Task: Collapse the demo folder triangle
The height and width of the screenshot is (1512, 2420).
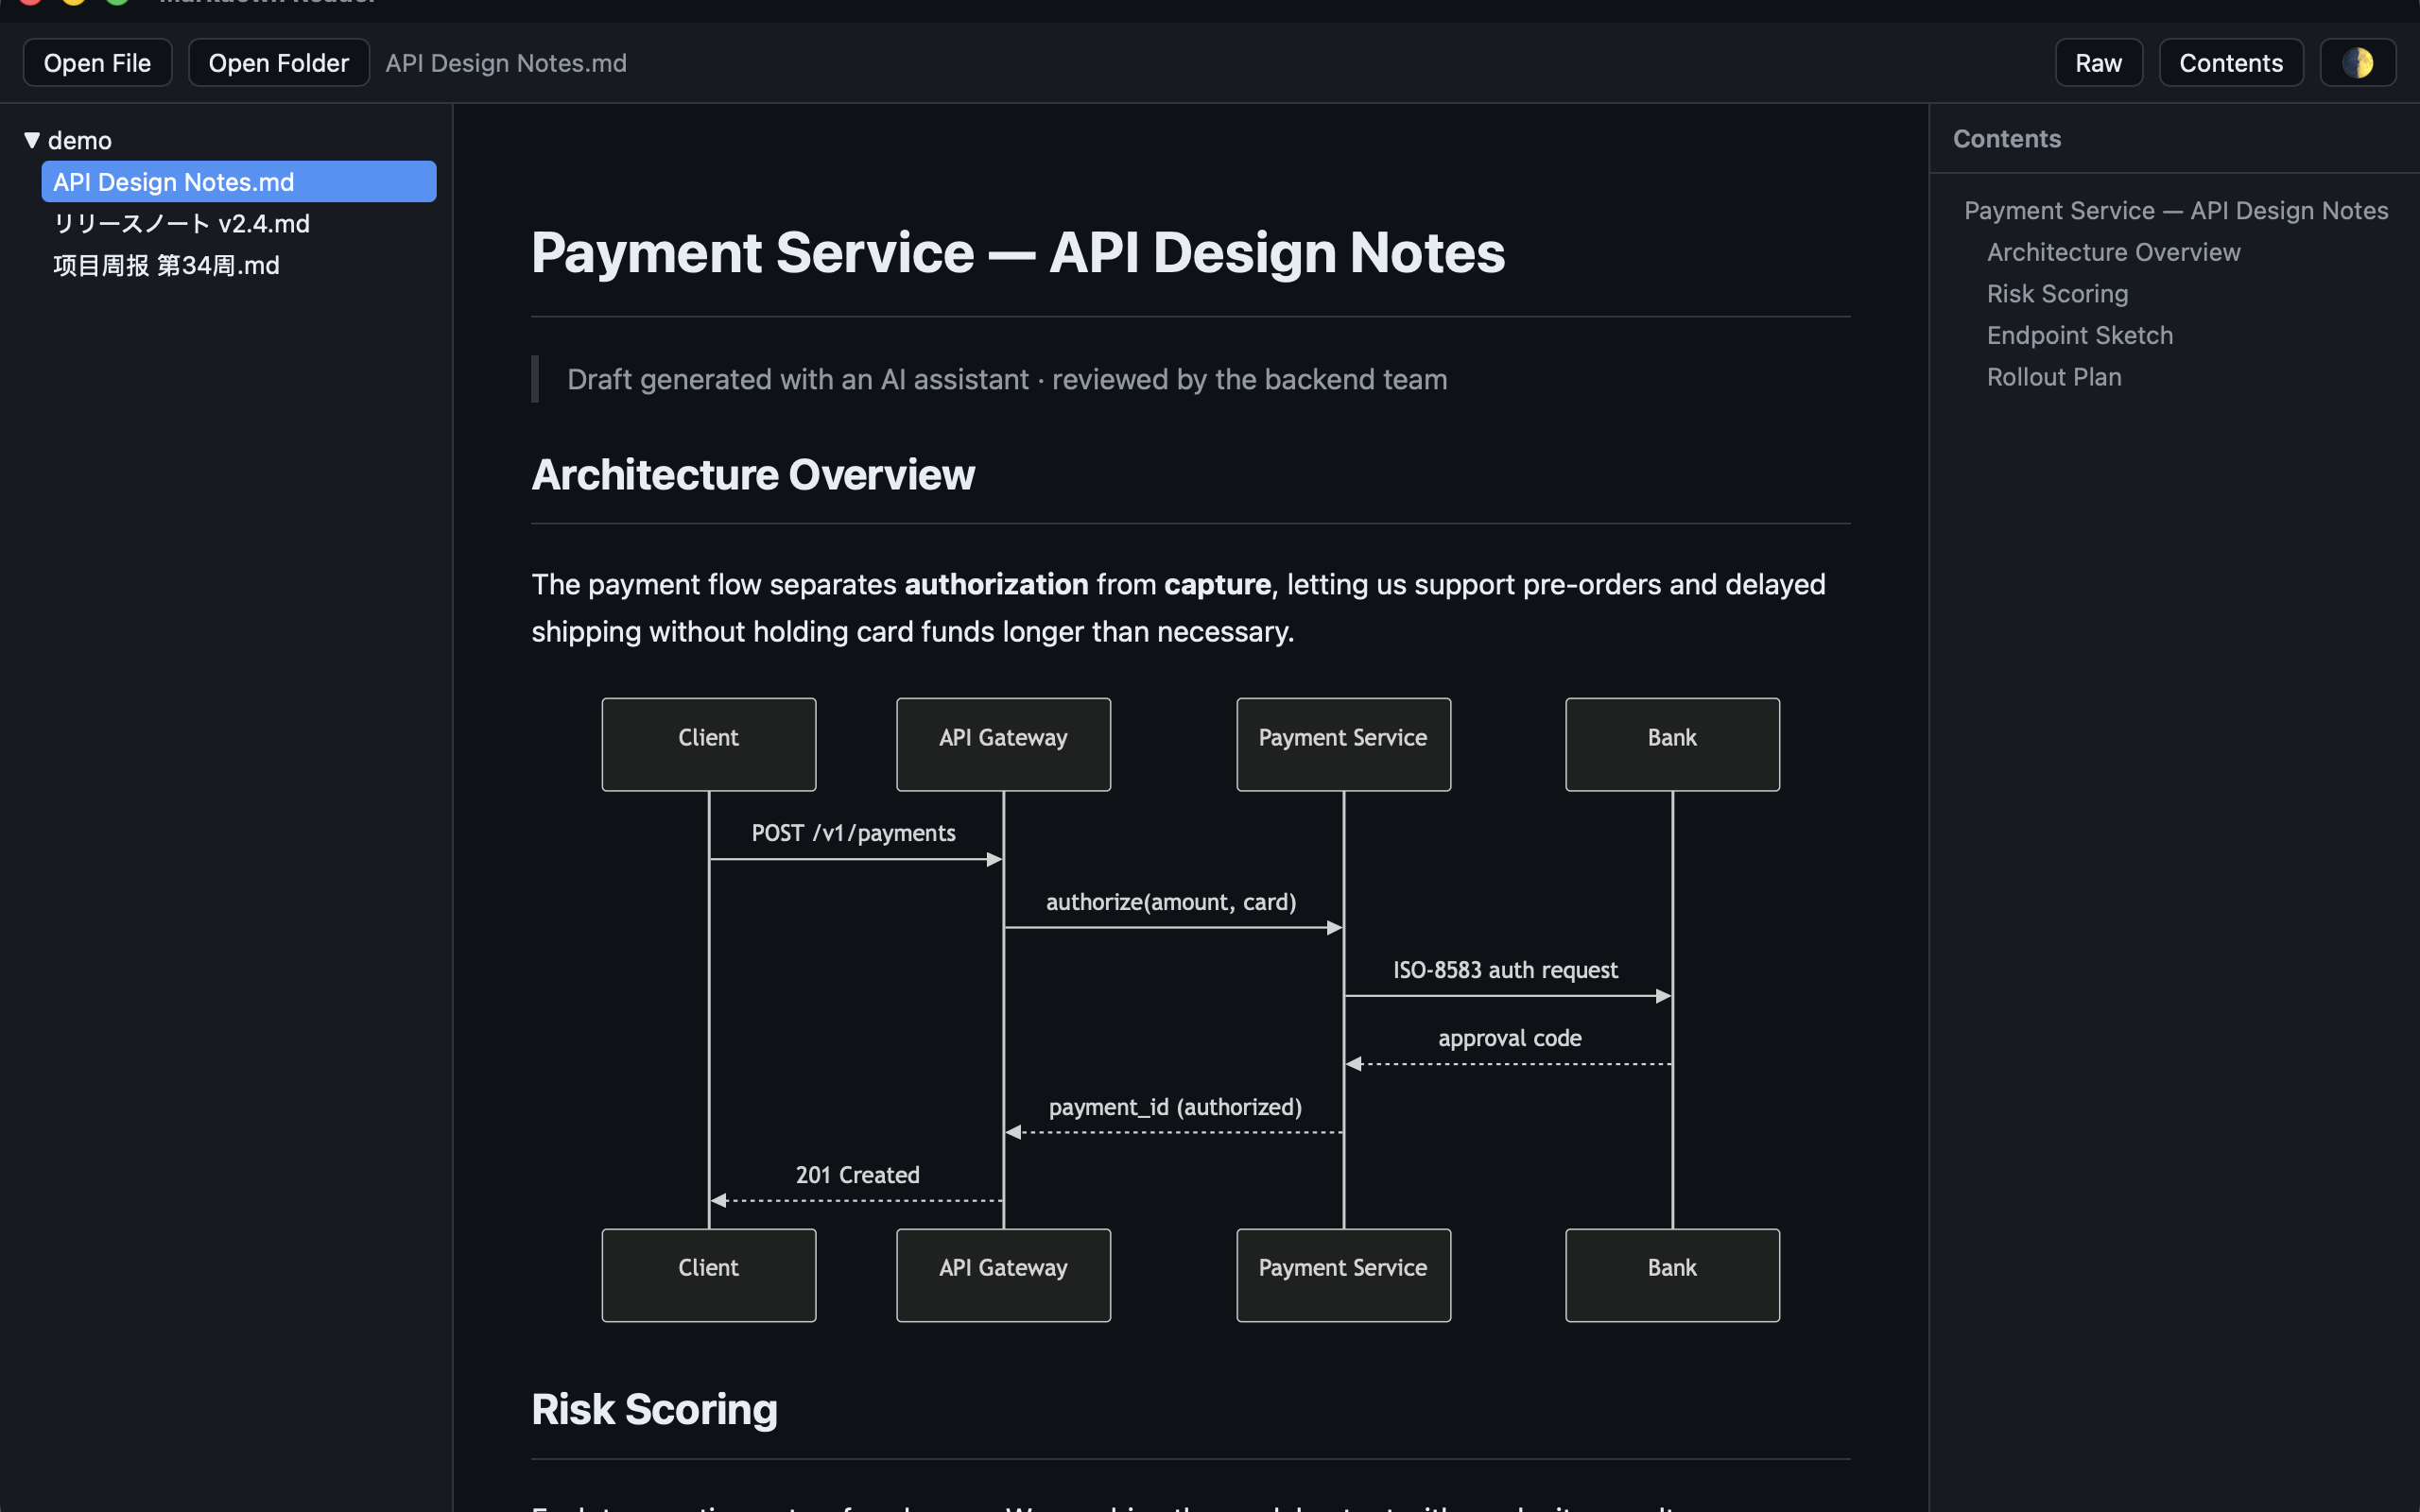Action: [x=32, y=140]
